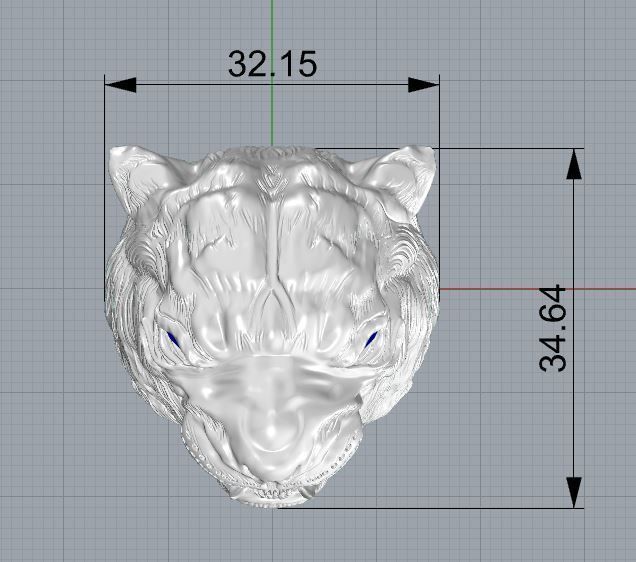This screenshot has width=636, height=562.
Task: Select the 32.15 width dimension text
Action: click(272, 64)
